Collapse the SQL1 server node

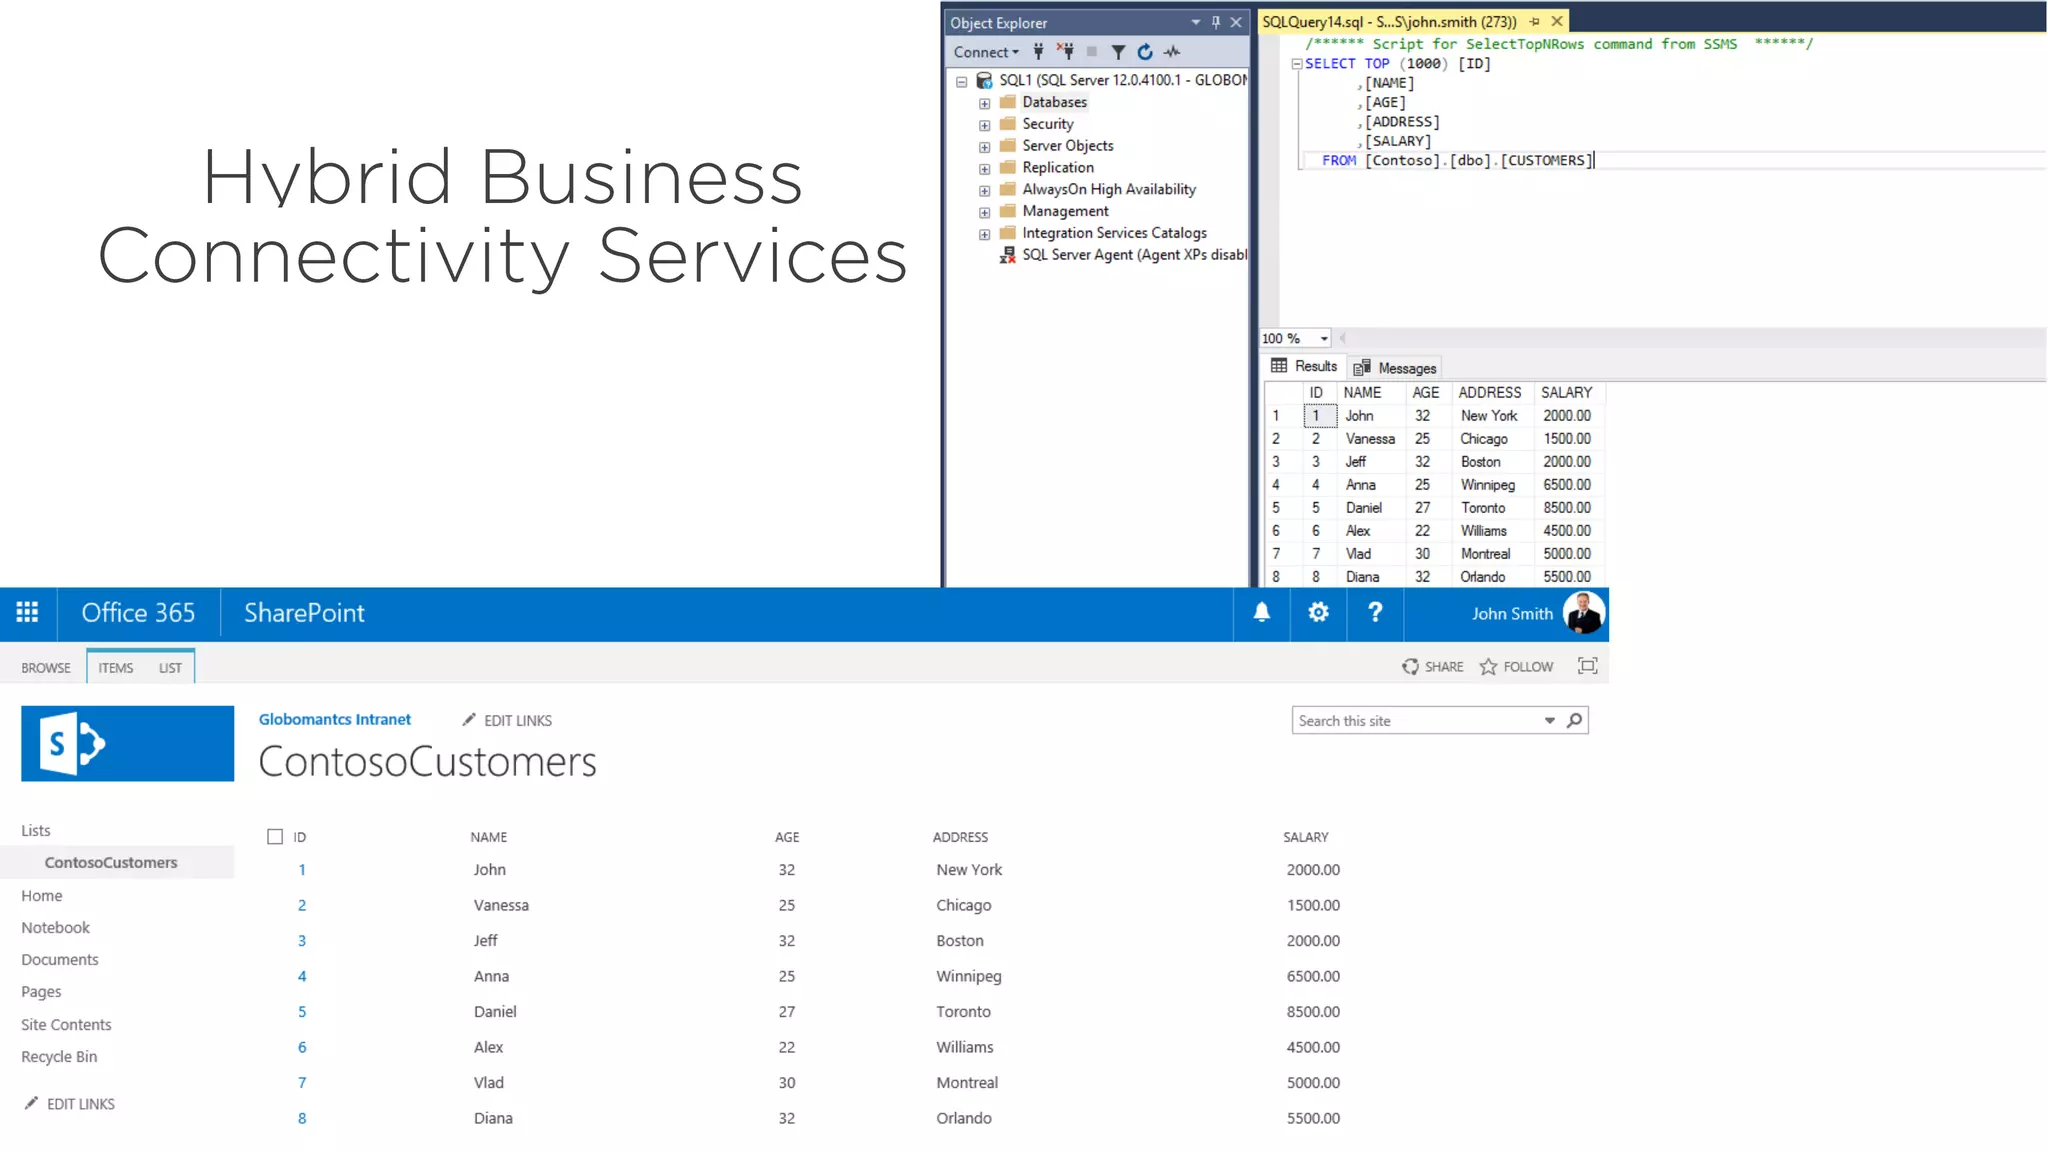[x=962, y=81]
